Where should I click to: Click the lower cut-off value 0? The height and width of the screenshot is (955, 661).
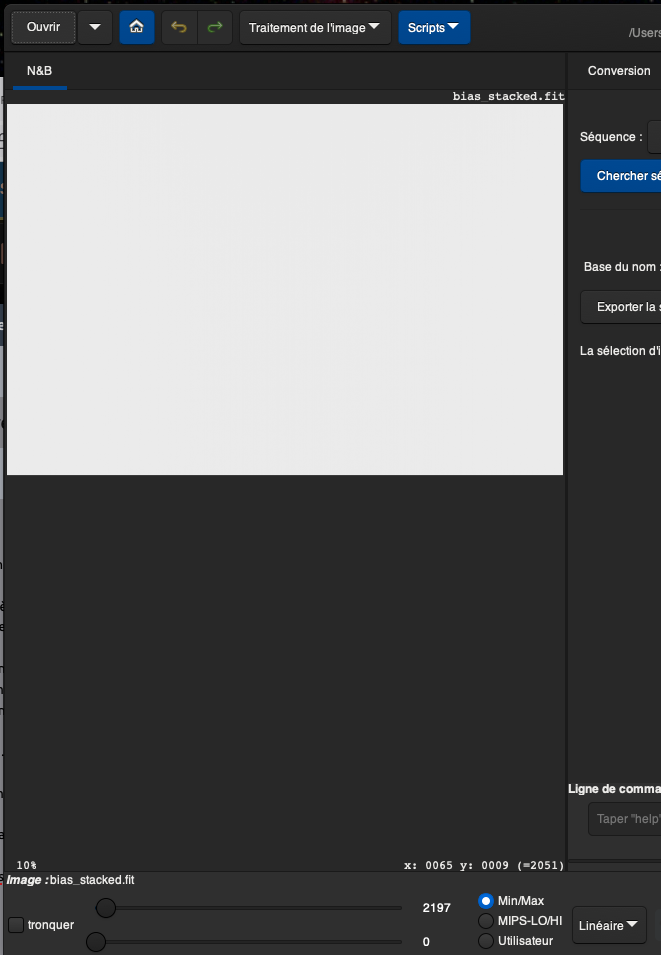pyautogui.click(x=426, y=942)
